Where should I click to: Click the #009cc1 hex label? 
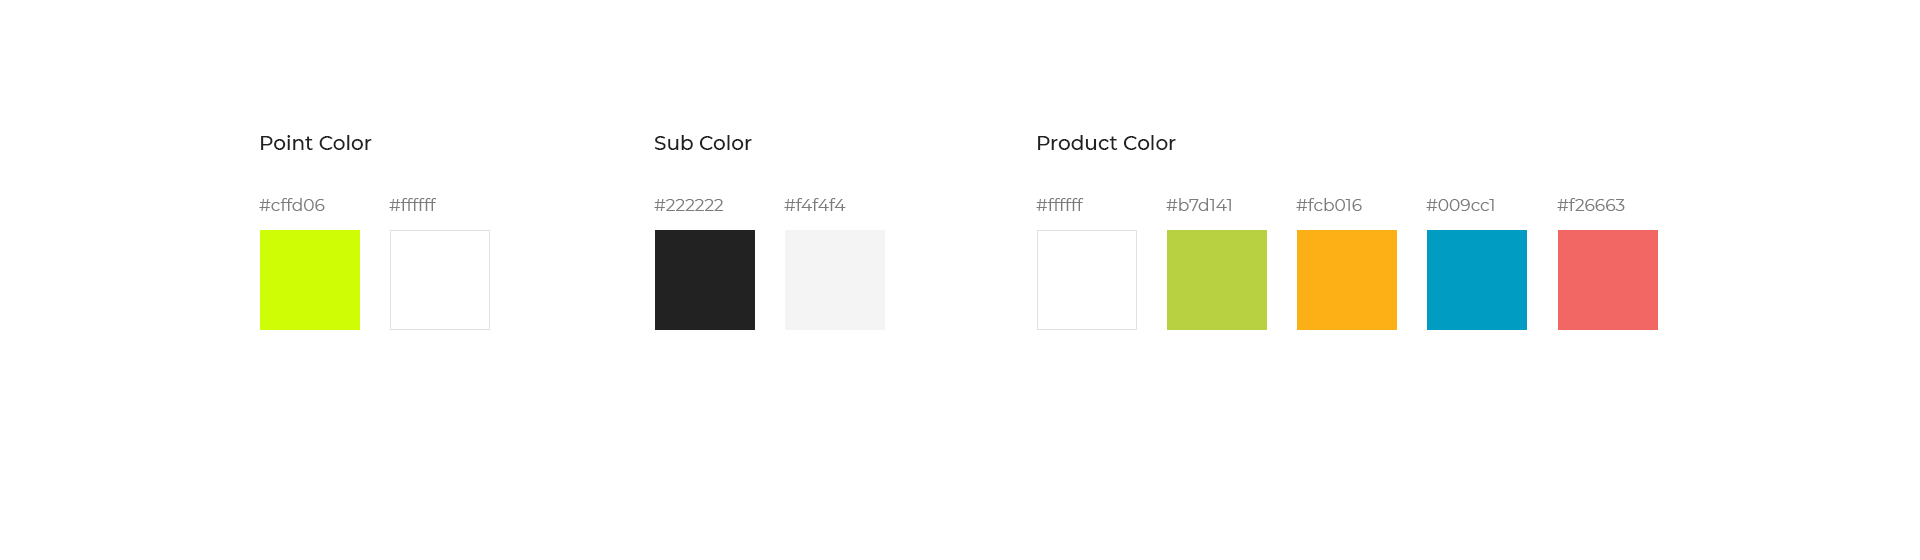(x=1461, y=205)
